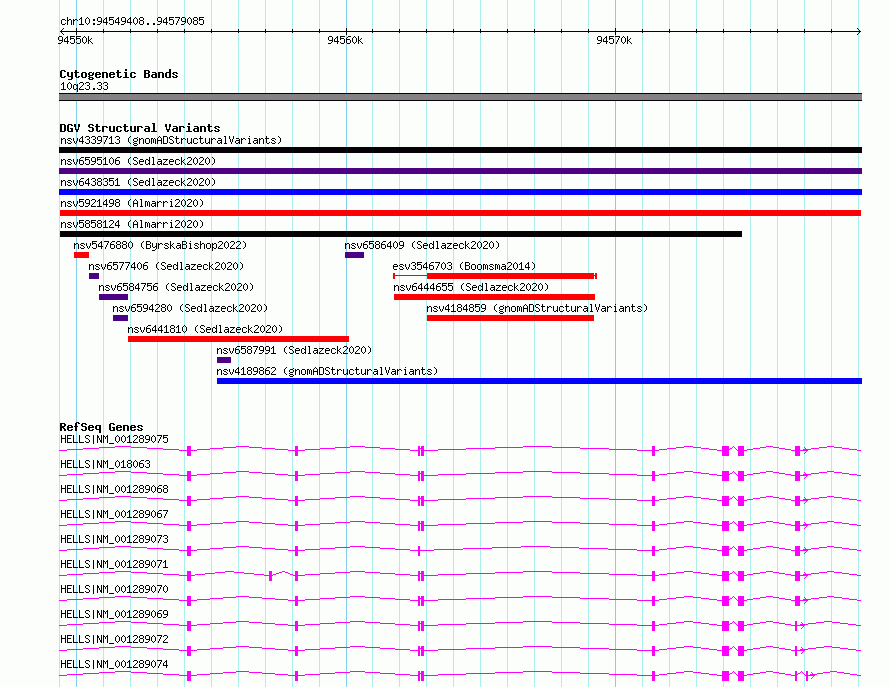This screenshot has width=890, height=687.
Task: Click the 94570k ruler tick label
Action: click(x=614, y=40)
